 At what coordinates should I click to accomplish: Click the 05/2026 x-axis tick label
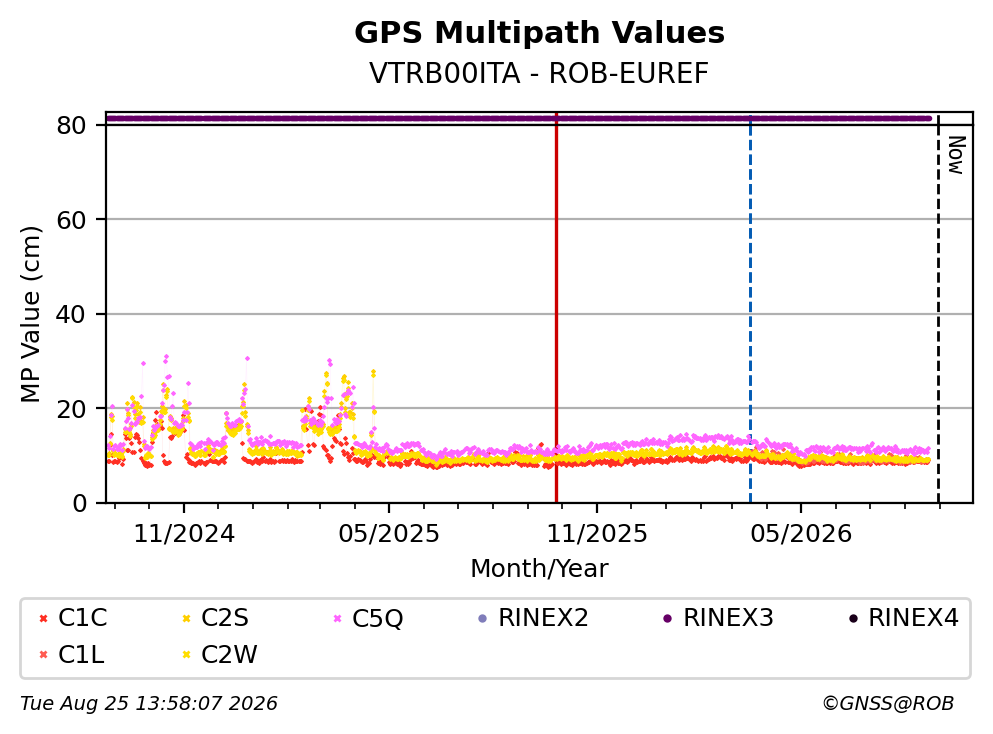pos(801,534)
